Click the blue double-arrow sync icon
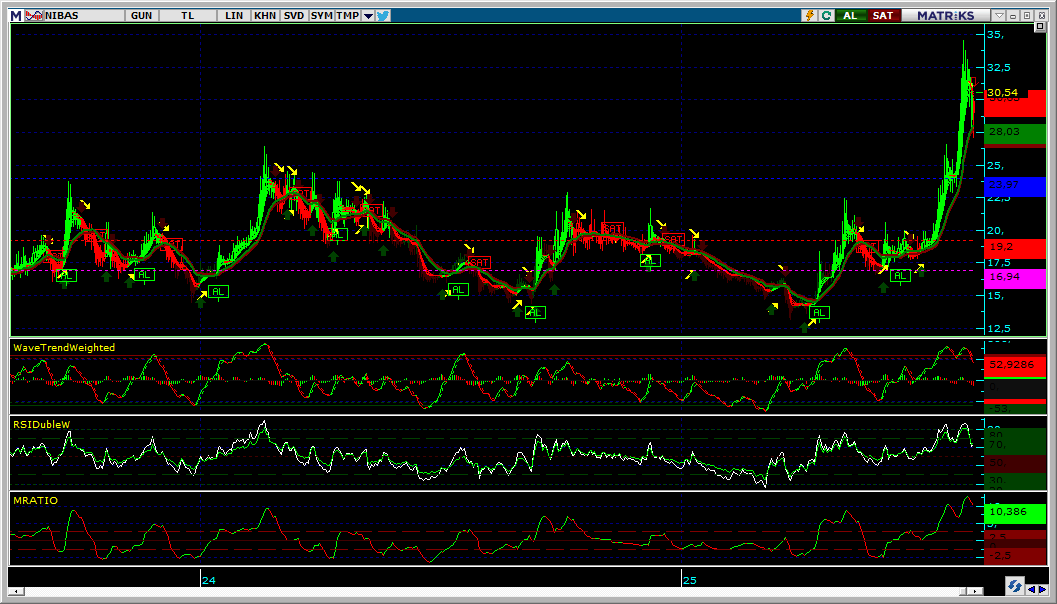Viewport: 1057px width, 604px height. [x=1013, y=584]
